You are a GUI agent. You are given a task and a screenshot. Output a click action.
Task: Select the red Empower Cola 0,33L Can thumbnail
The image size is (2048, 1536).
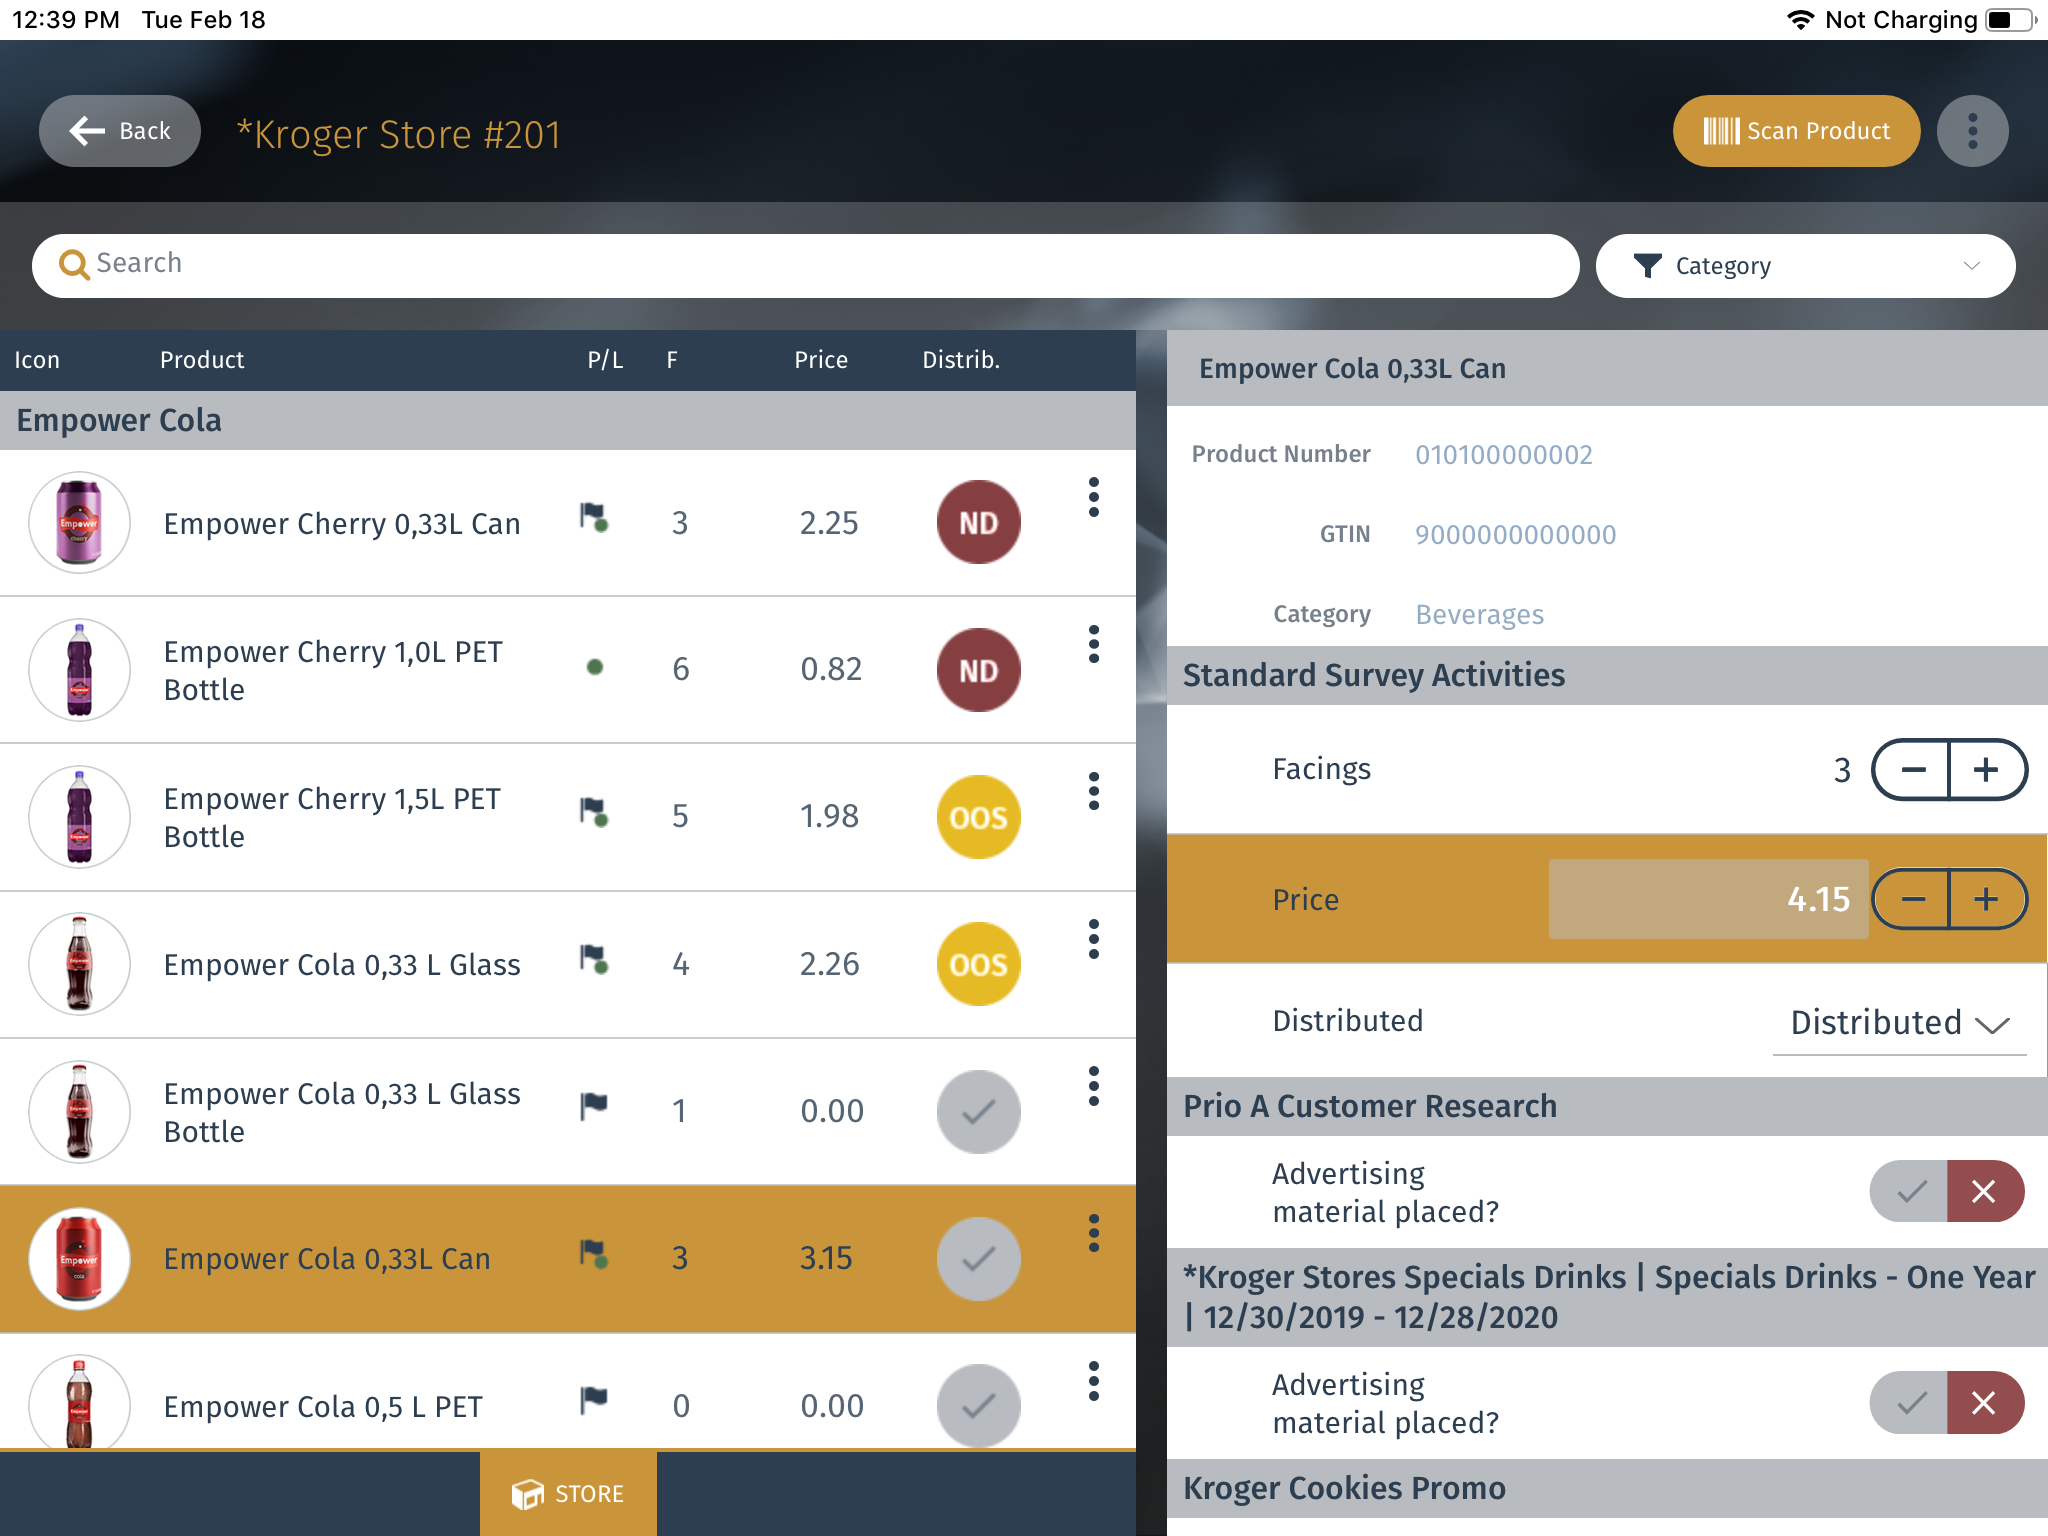[x=79, y=1258]
